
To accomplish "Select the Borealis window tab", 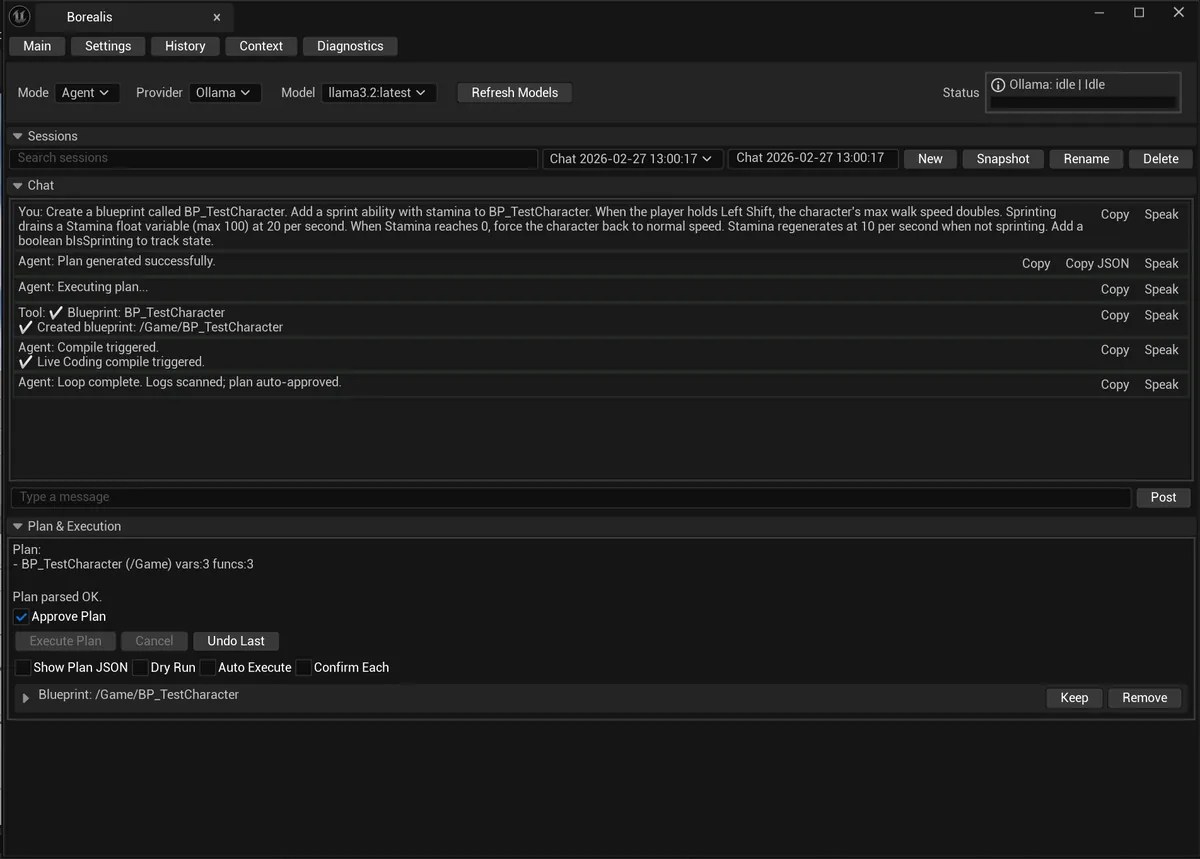I will pyautogui.click(x=134, y=17).
